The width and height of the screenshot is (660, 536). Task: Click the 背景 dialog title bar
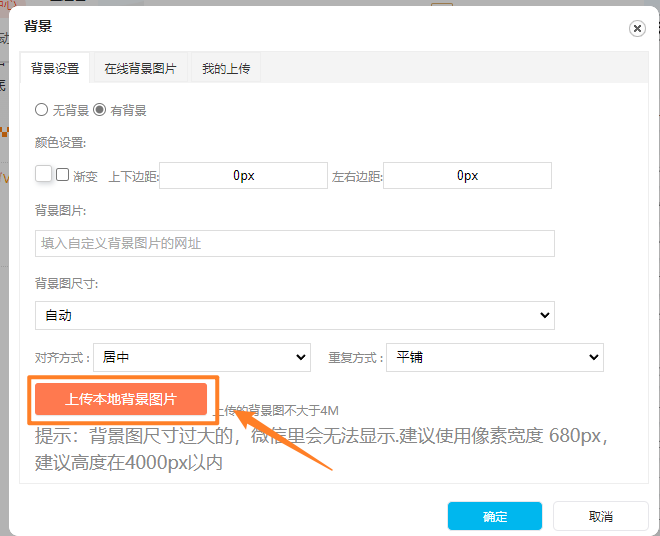(300, 28)
